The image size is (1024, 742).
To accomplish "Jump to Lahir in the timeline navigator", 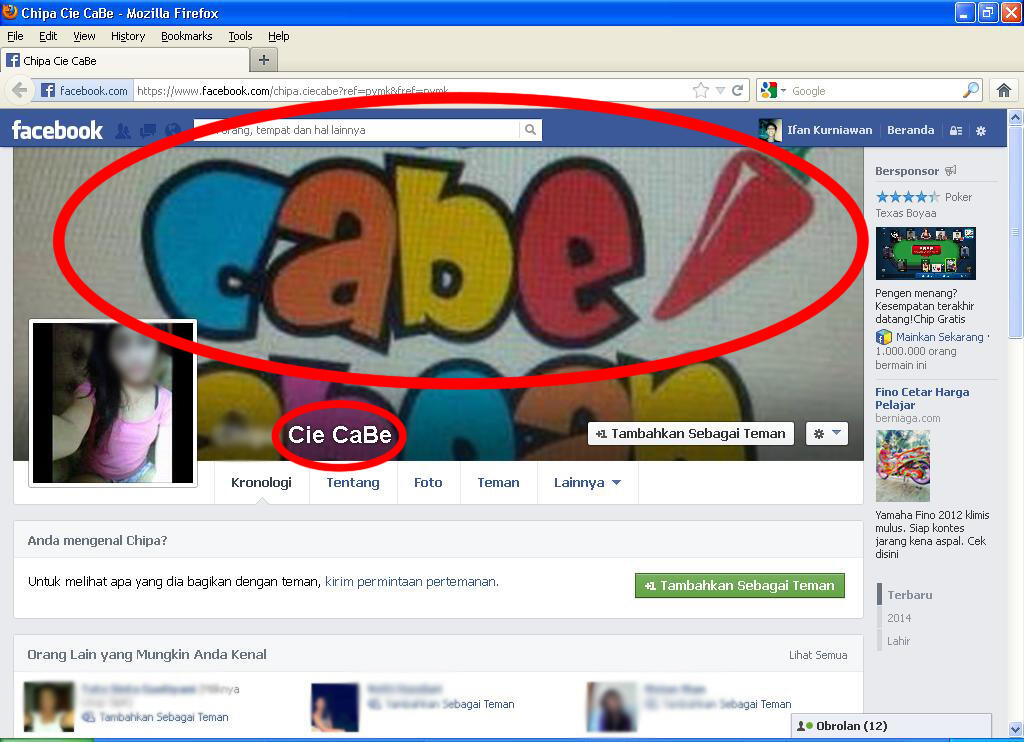I will click(x=898, y=641).
